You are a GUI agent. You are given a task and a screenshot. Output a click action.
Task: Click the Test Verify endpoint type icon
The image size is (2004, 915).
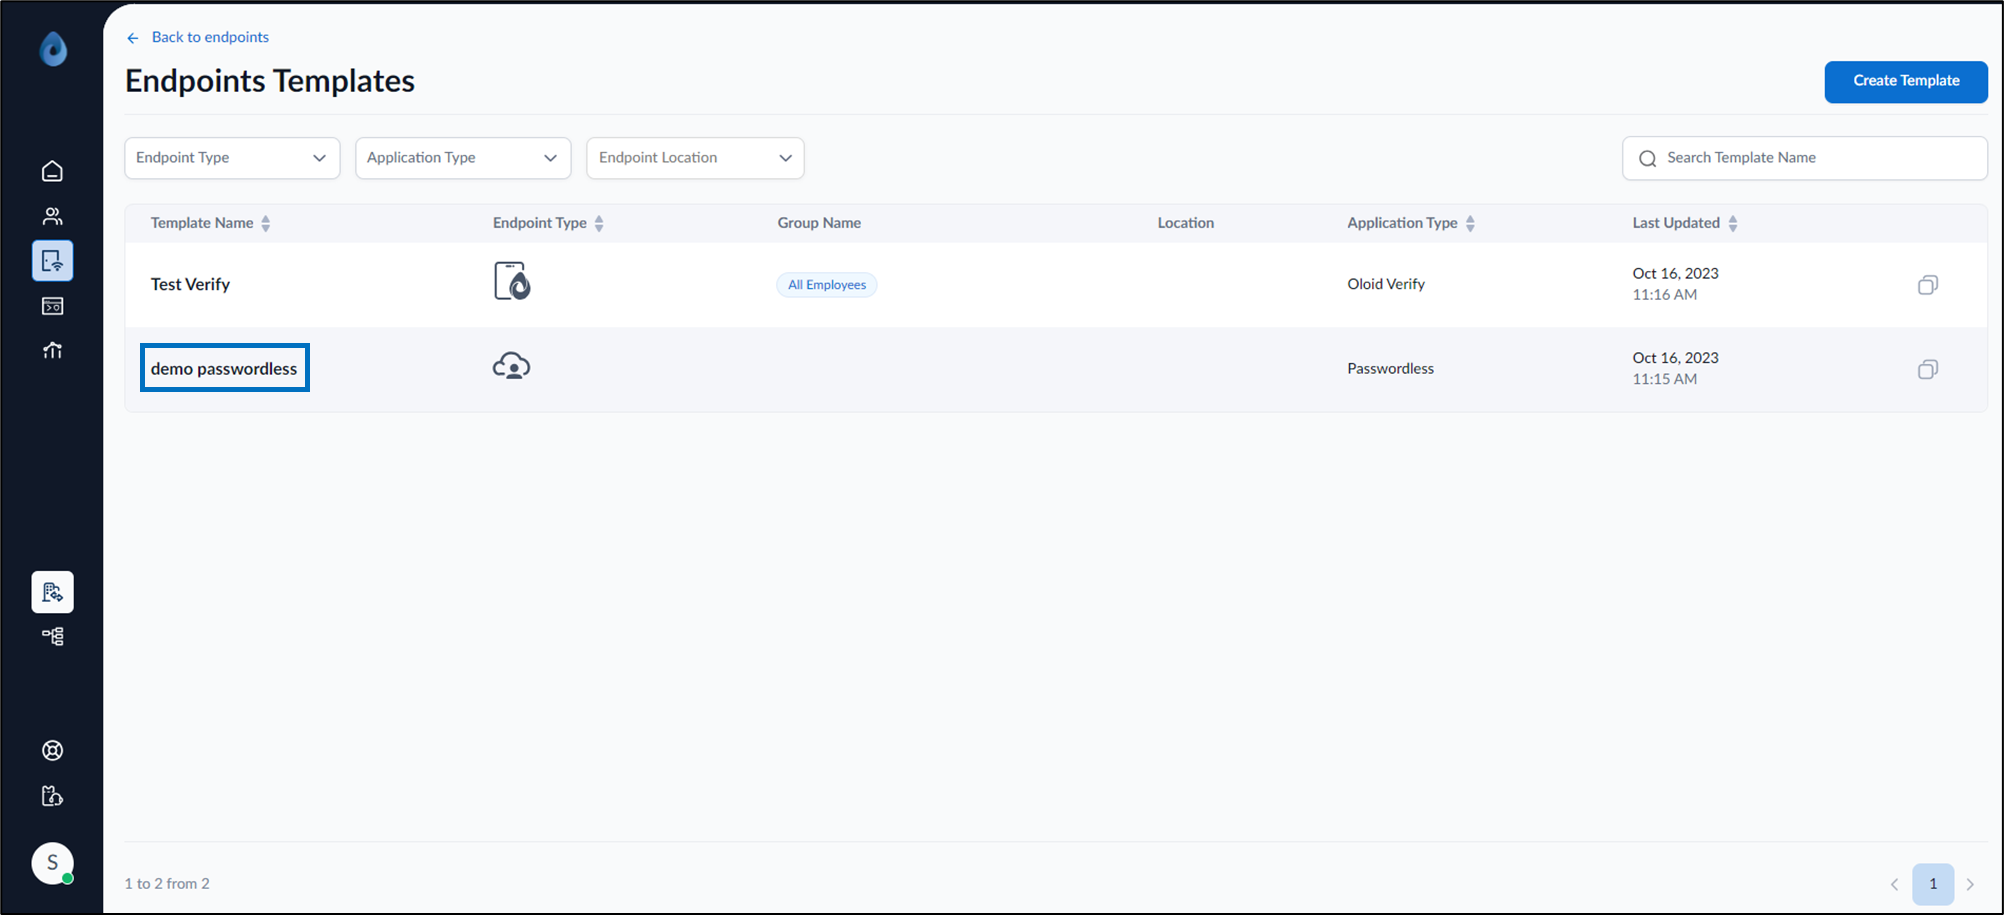pyautogui.click(x=512, y=281)
